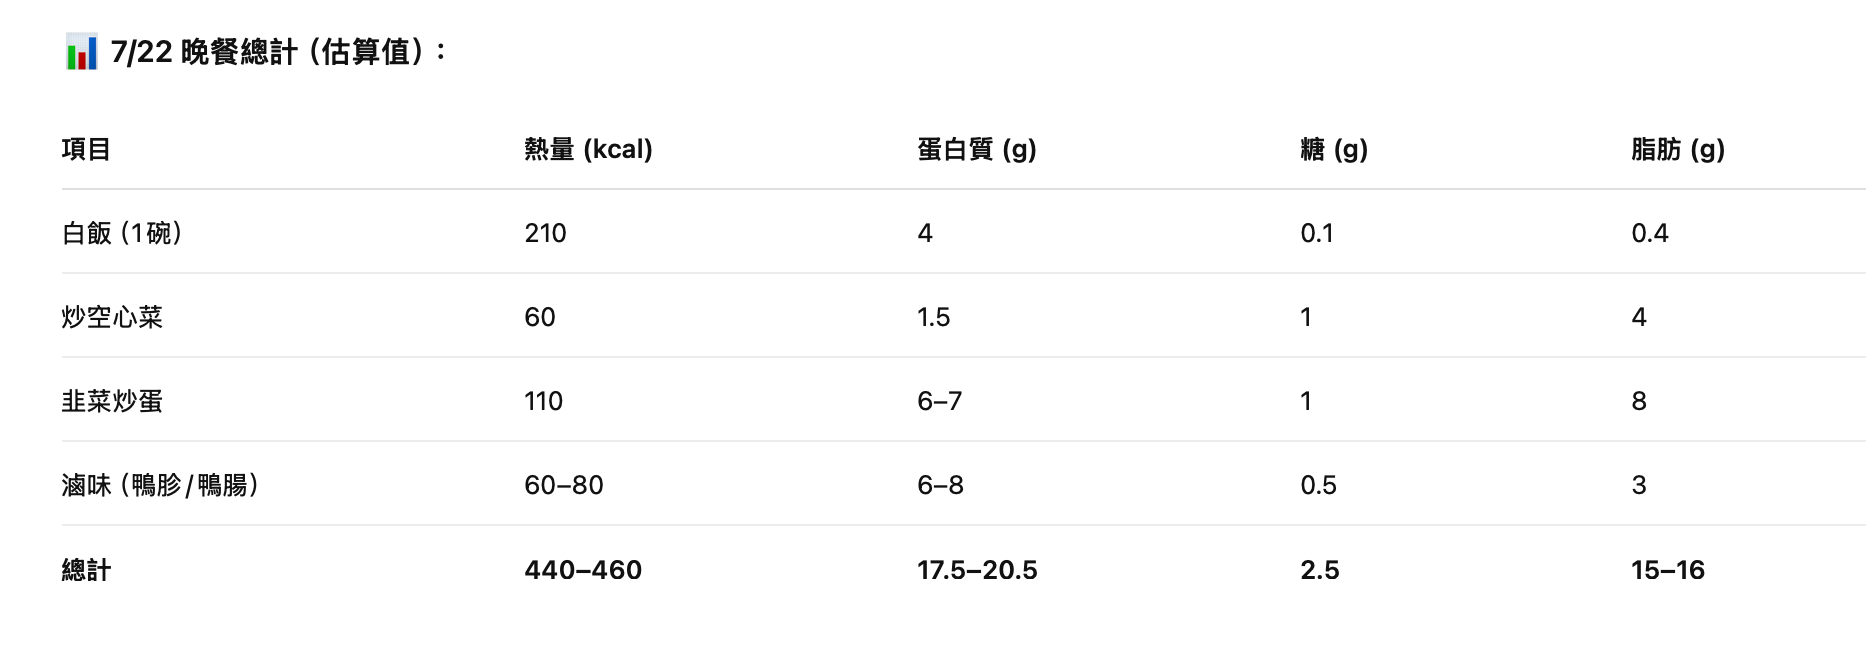Click the 熱量 (kcal) column header
This screenshot has height=652, width=1866.
[x=588, y=149]
